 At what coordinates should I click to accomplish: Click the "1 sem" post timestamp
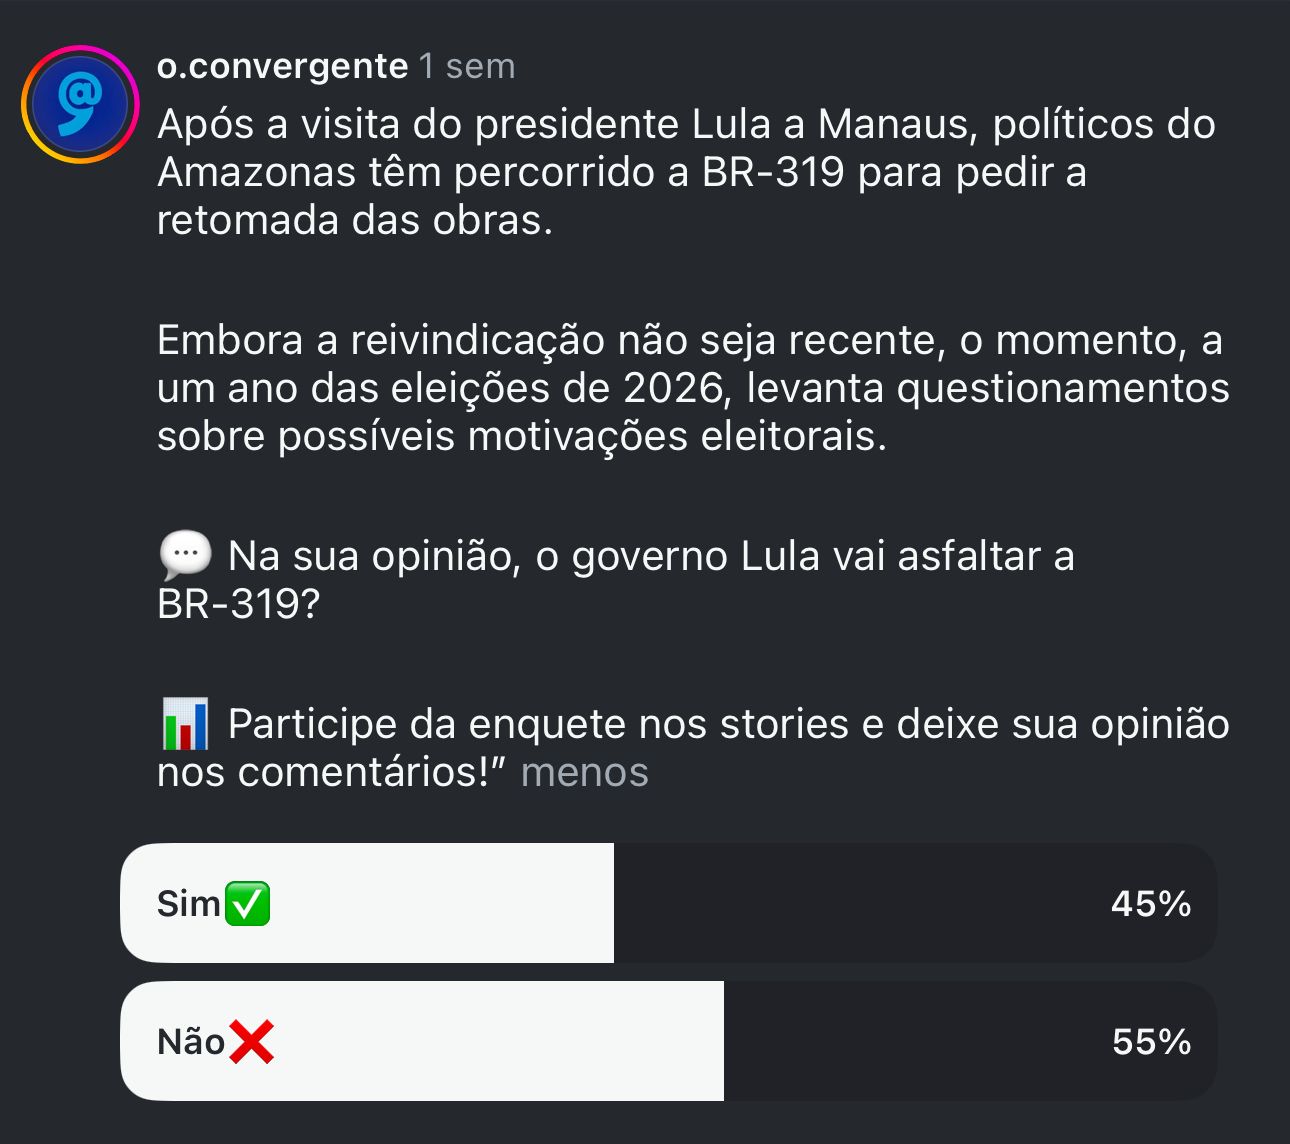[467, 66]
